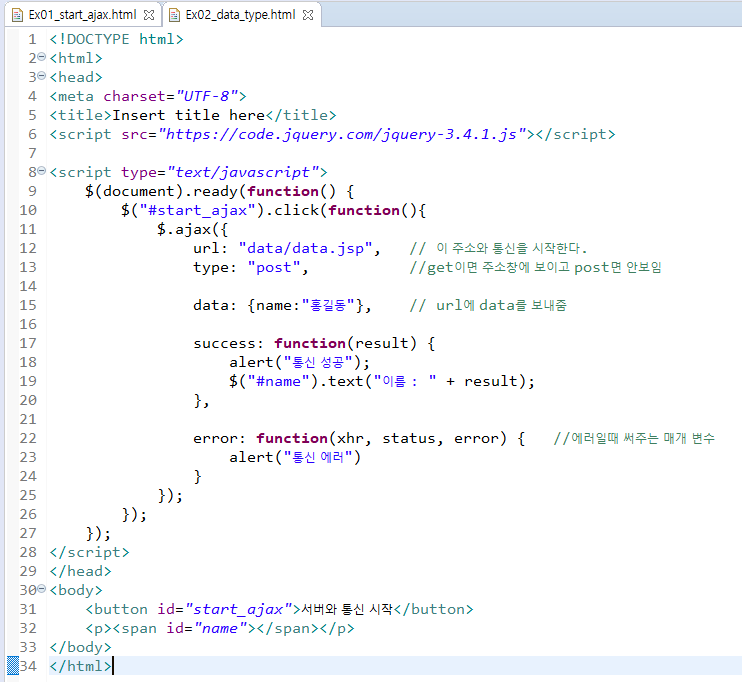Click the jquery-3.4.1.js URL on line 6
Image resolution: width=742 pixels, height=682 pixels.
343,134
